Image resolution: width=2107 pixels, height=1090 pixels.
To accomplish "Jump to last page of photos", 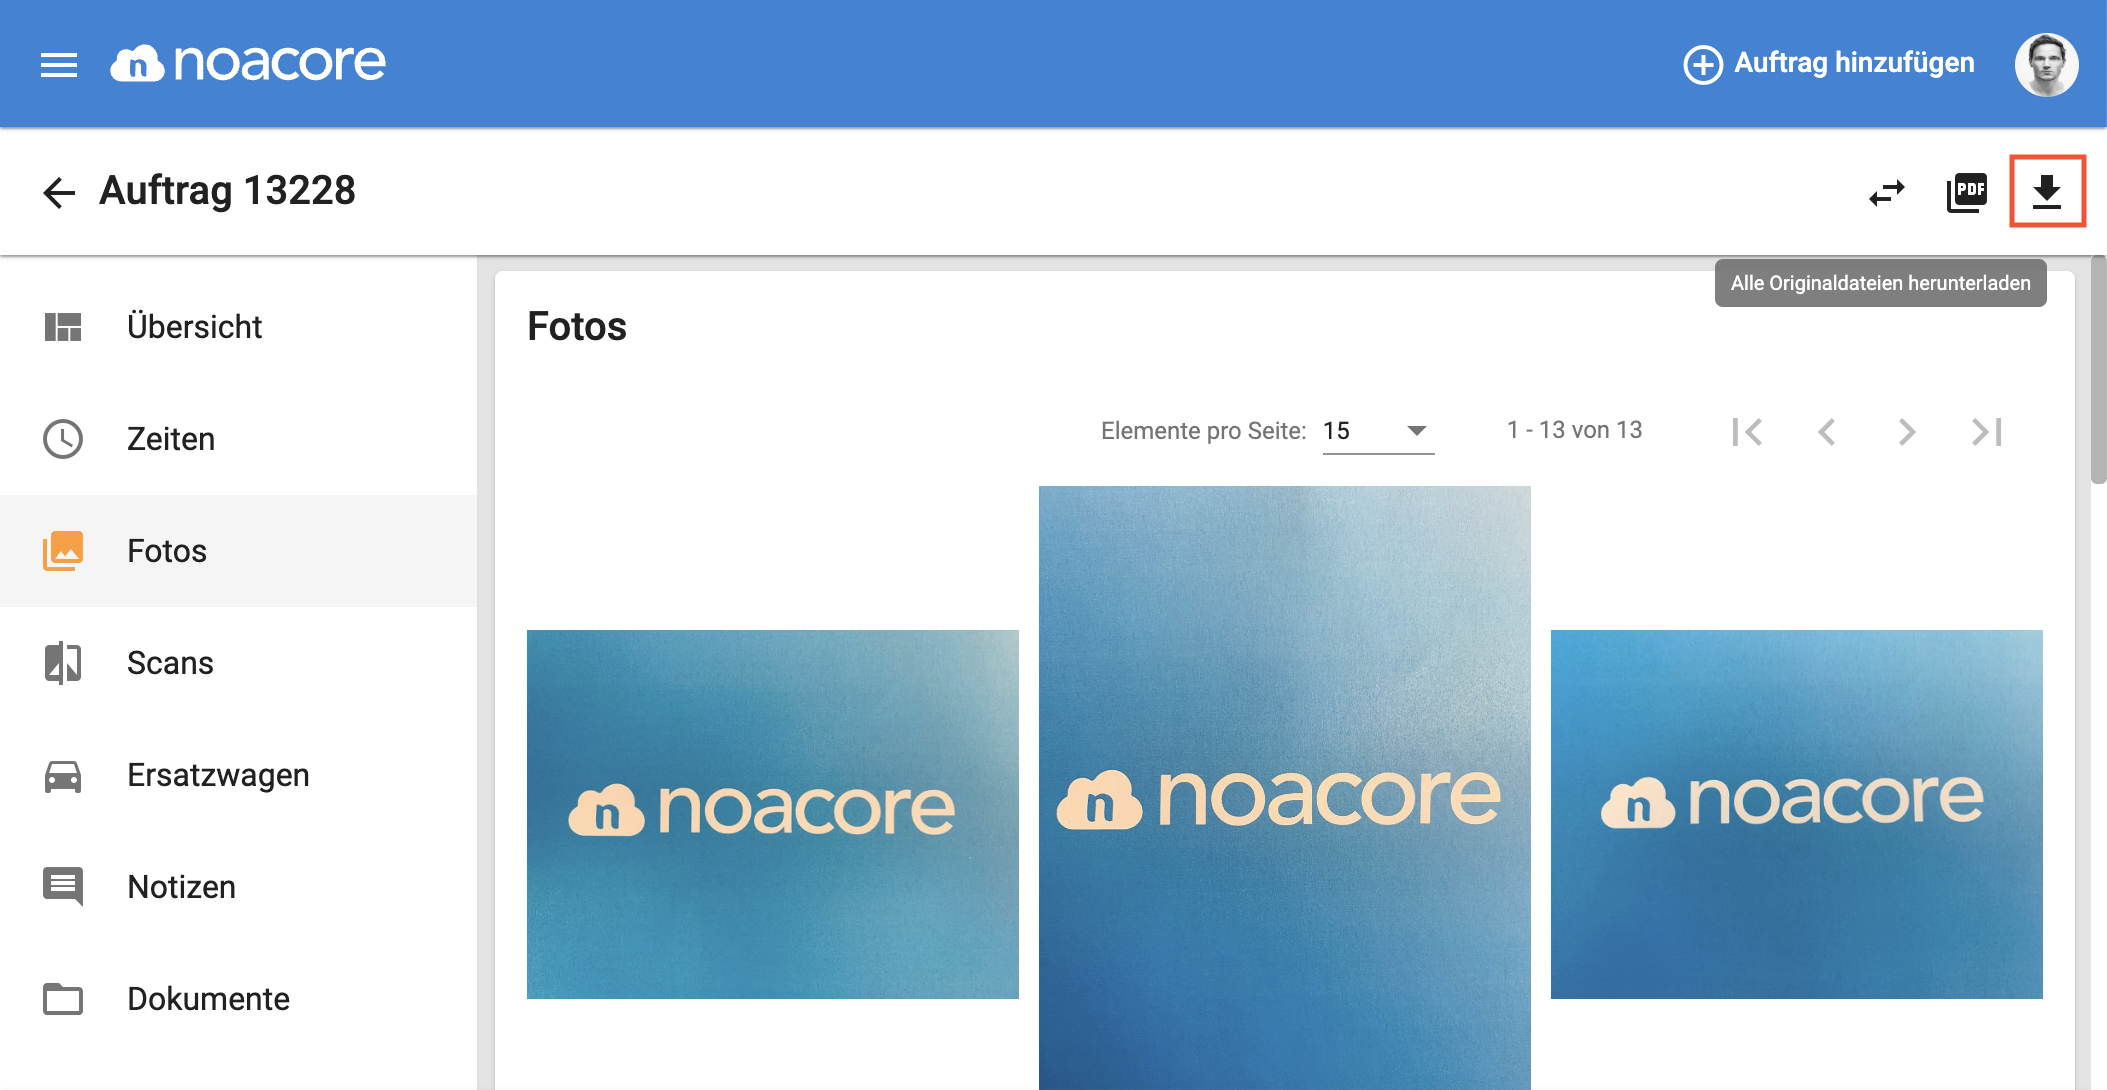I will pyautogui.click(x=1987, y=432).
